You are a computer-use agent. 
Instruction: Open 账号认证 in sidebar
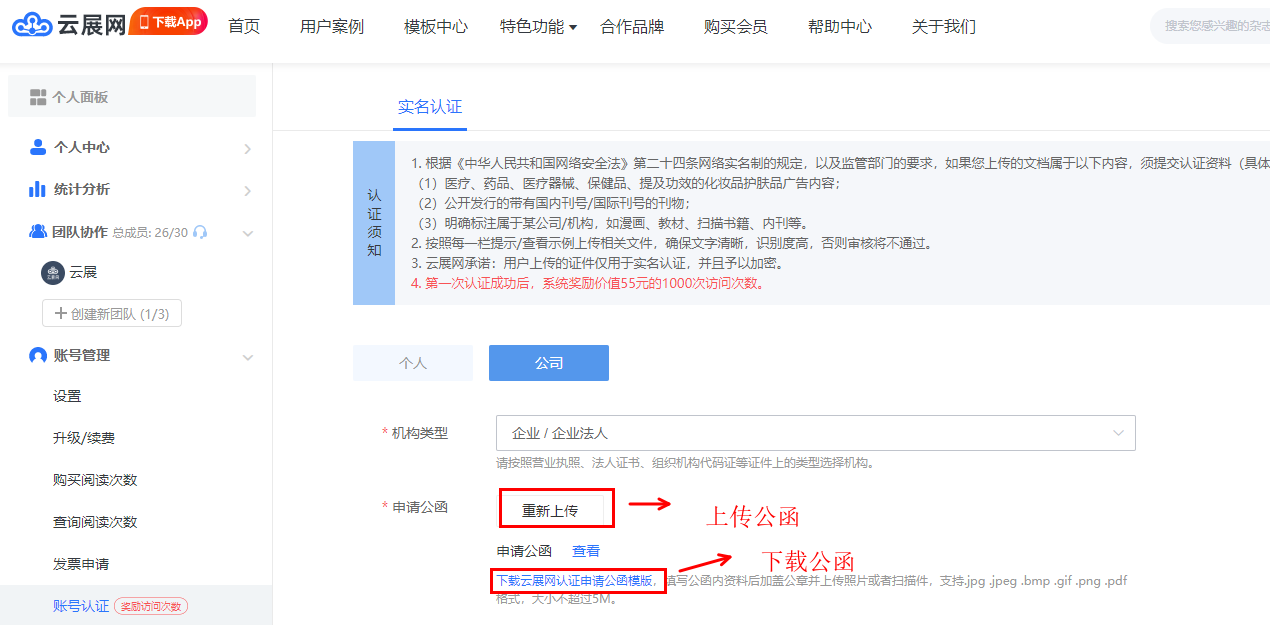pyautogui.click(x=81, y=606)
